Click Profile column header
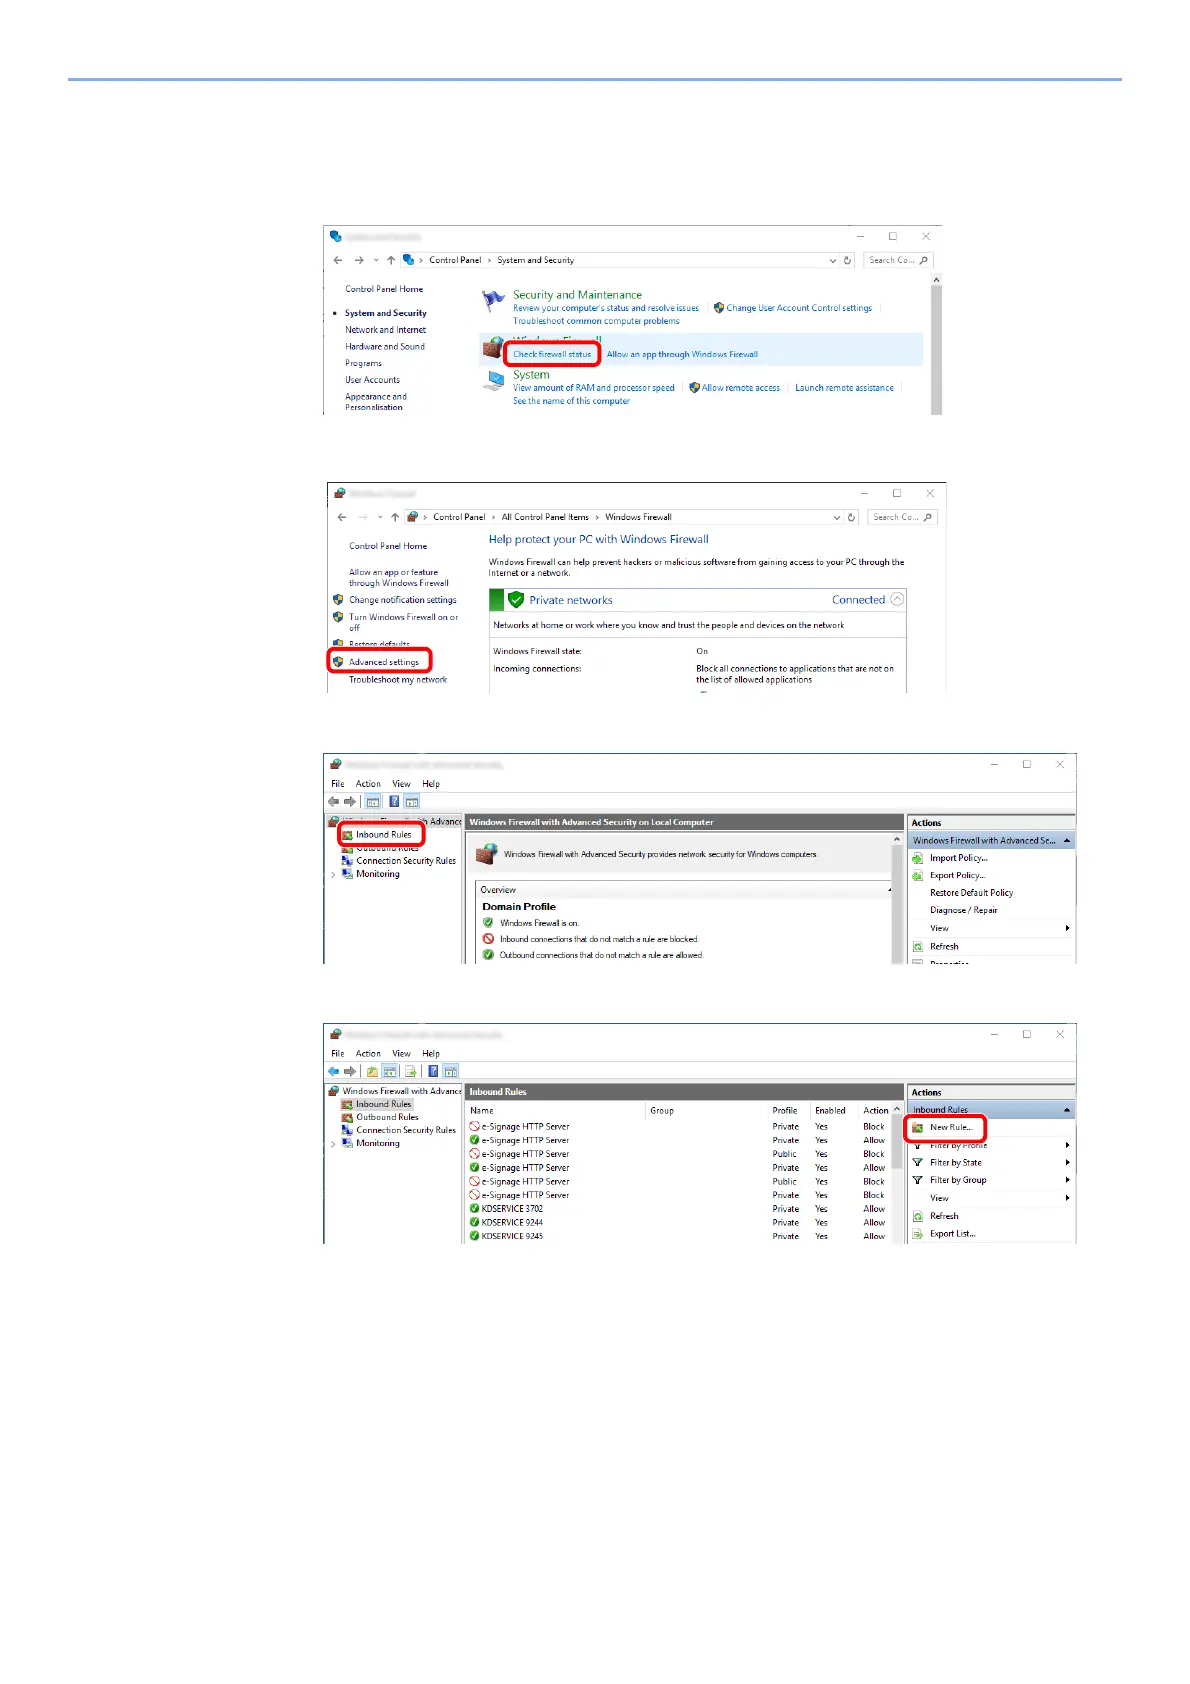The height and width of the screenshot is (1684, 1190). click(x=785, y=1110)
